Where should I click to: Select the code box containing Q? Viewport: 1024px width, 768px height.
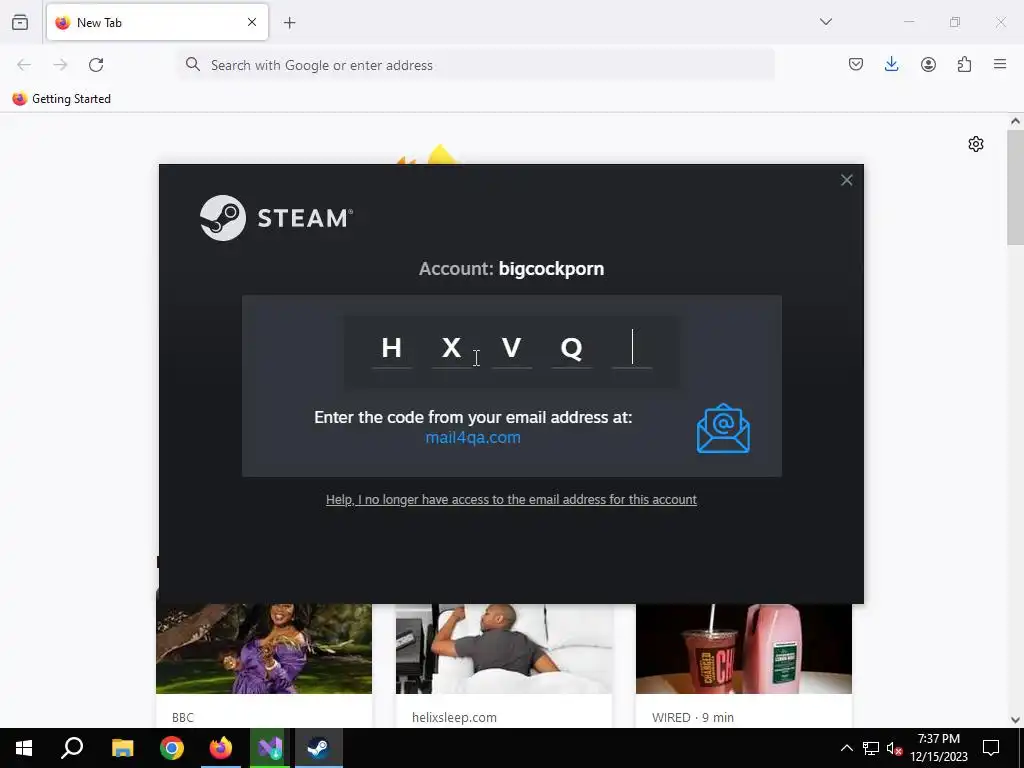pos(571,348)
